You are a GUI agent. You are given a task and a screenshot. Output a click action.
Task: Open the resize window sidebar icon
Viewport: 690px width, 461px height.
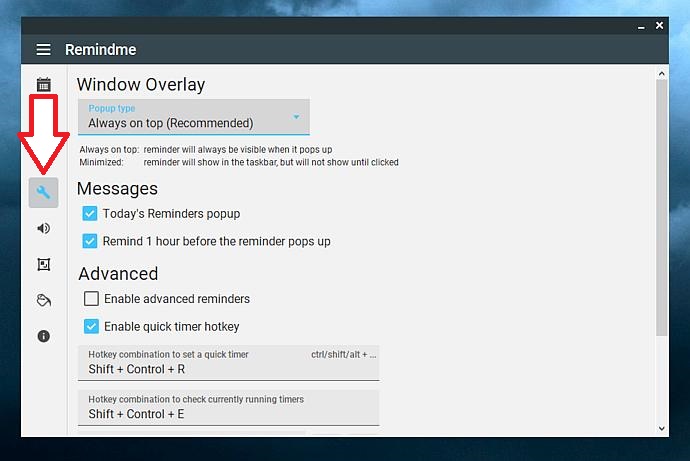click(44, 264)
